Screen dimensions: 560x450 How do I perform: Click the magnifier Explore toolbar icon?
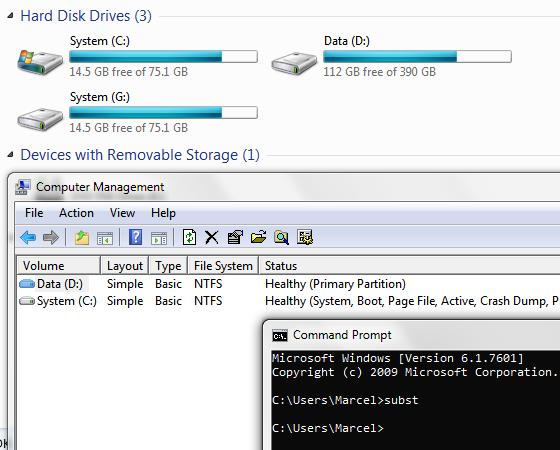281,238
